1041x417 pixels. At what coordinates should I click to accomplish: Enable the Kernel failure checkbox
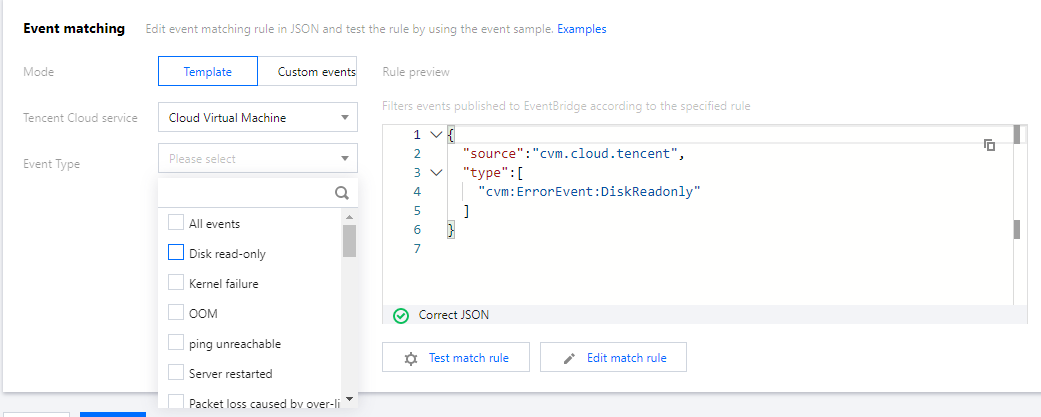tap(176, 283)
